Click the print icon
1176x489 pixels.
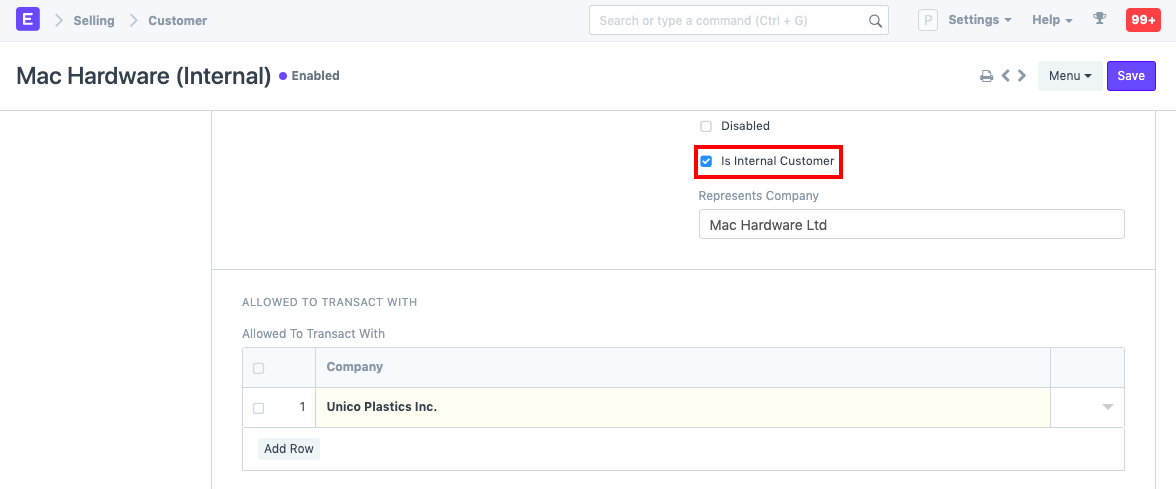click(x=986, y=76)
